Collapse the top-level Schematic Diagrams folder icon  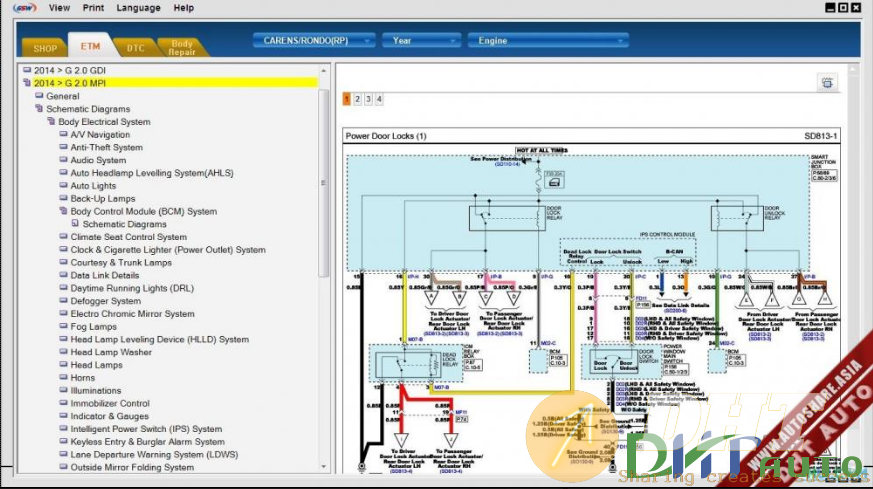click(x=39, y=109)
